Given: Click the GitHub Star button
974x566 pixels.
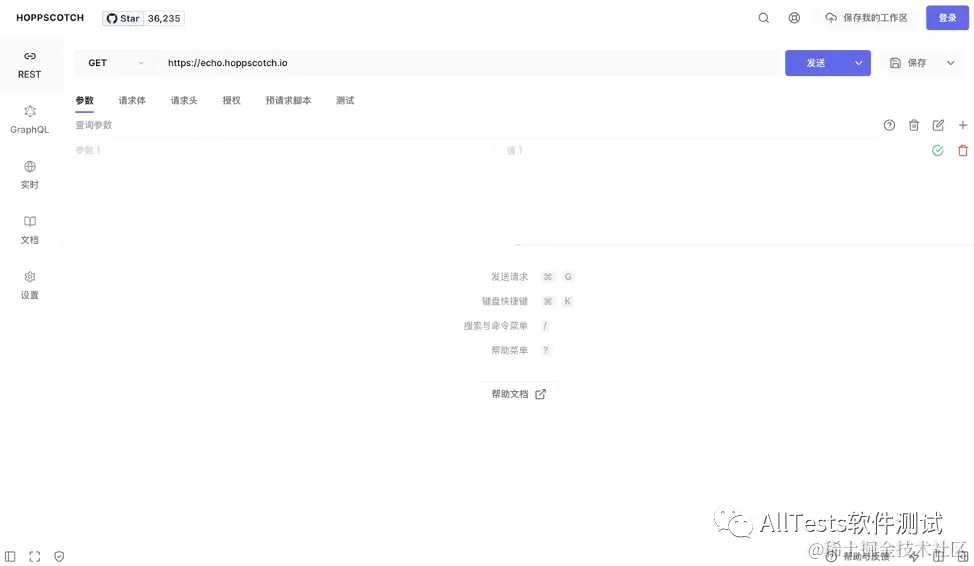Looking at the screenshot, I should coord(123,19).
